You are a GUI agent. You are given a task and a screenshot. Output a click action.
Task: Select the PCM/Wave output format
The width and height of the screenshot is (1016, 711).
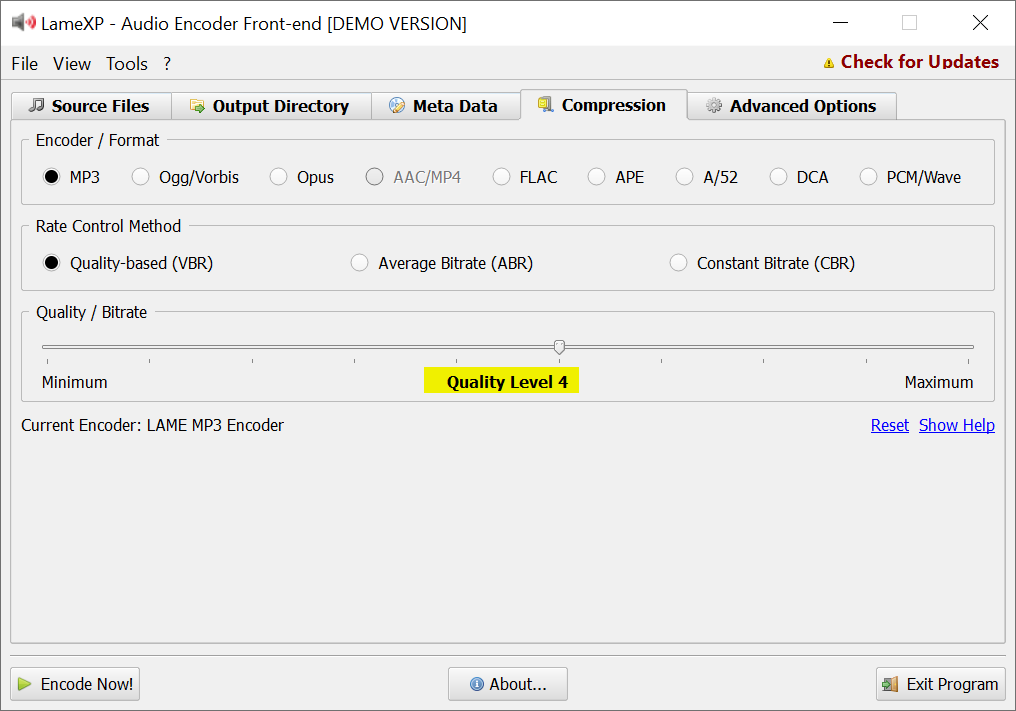click(869, 177)
